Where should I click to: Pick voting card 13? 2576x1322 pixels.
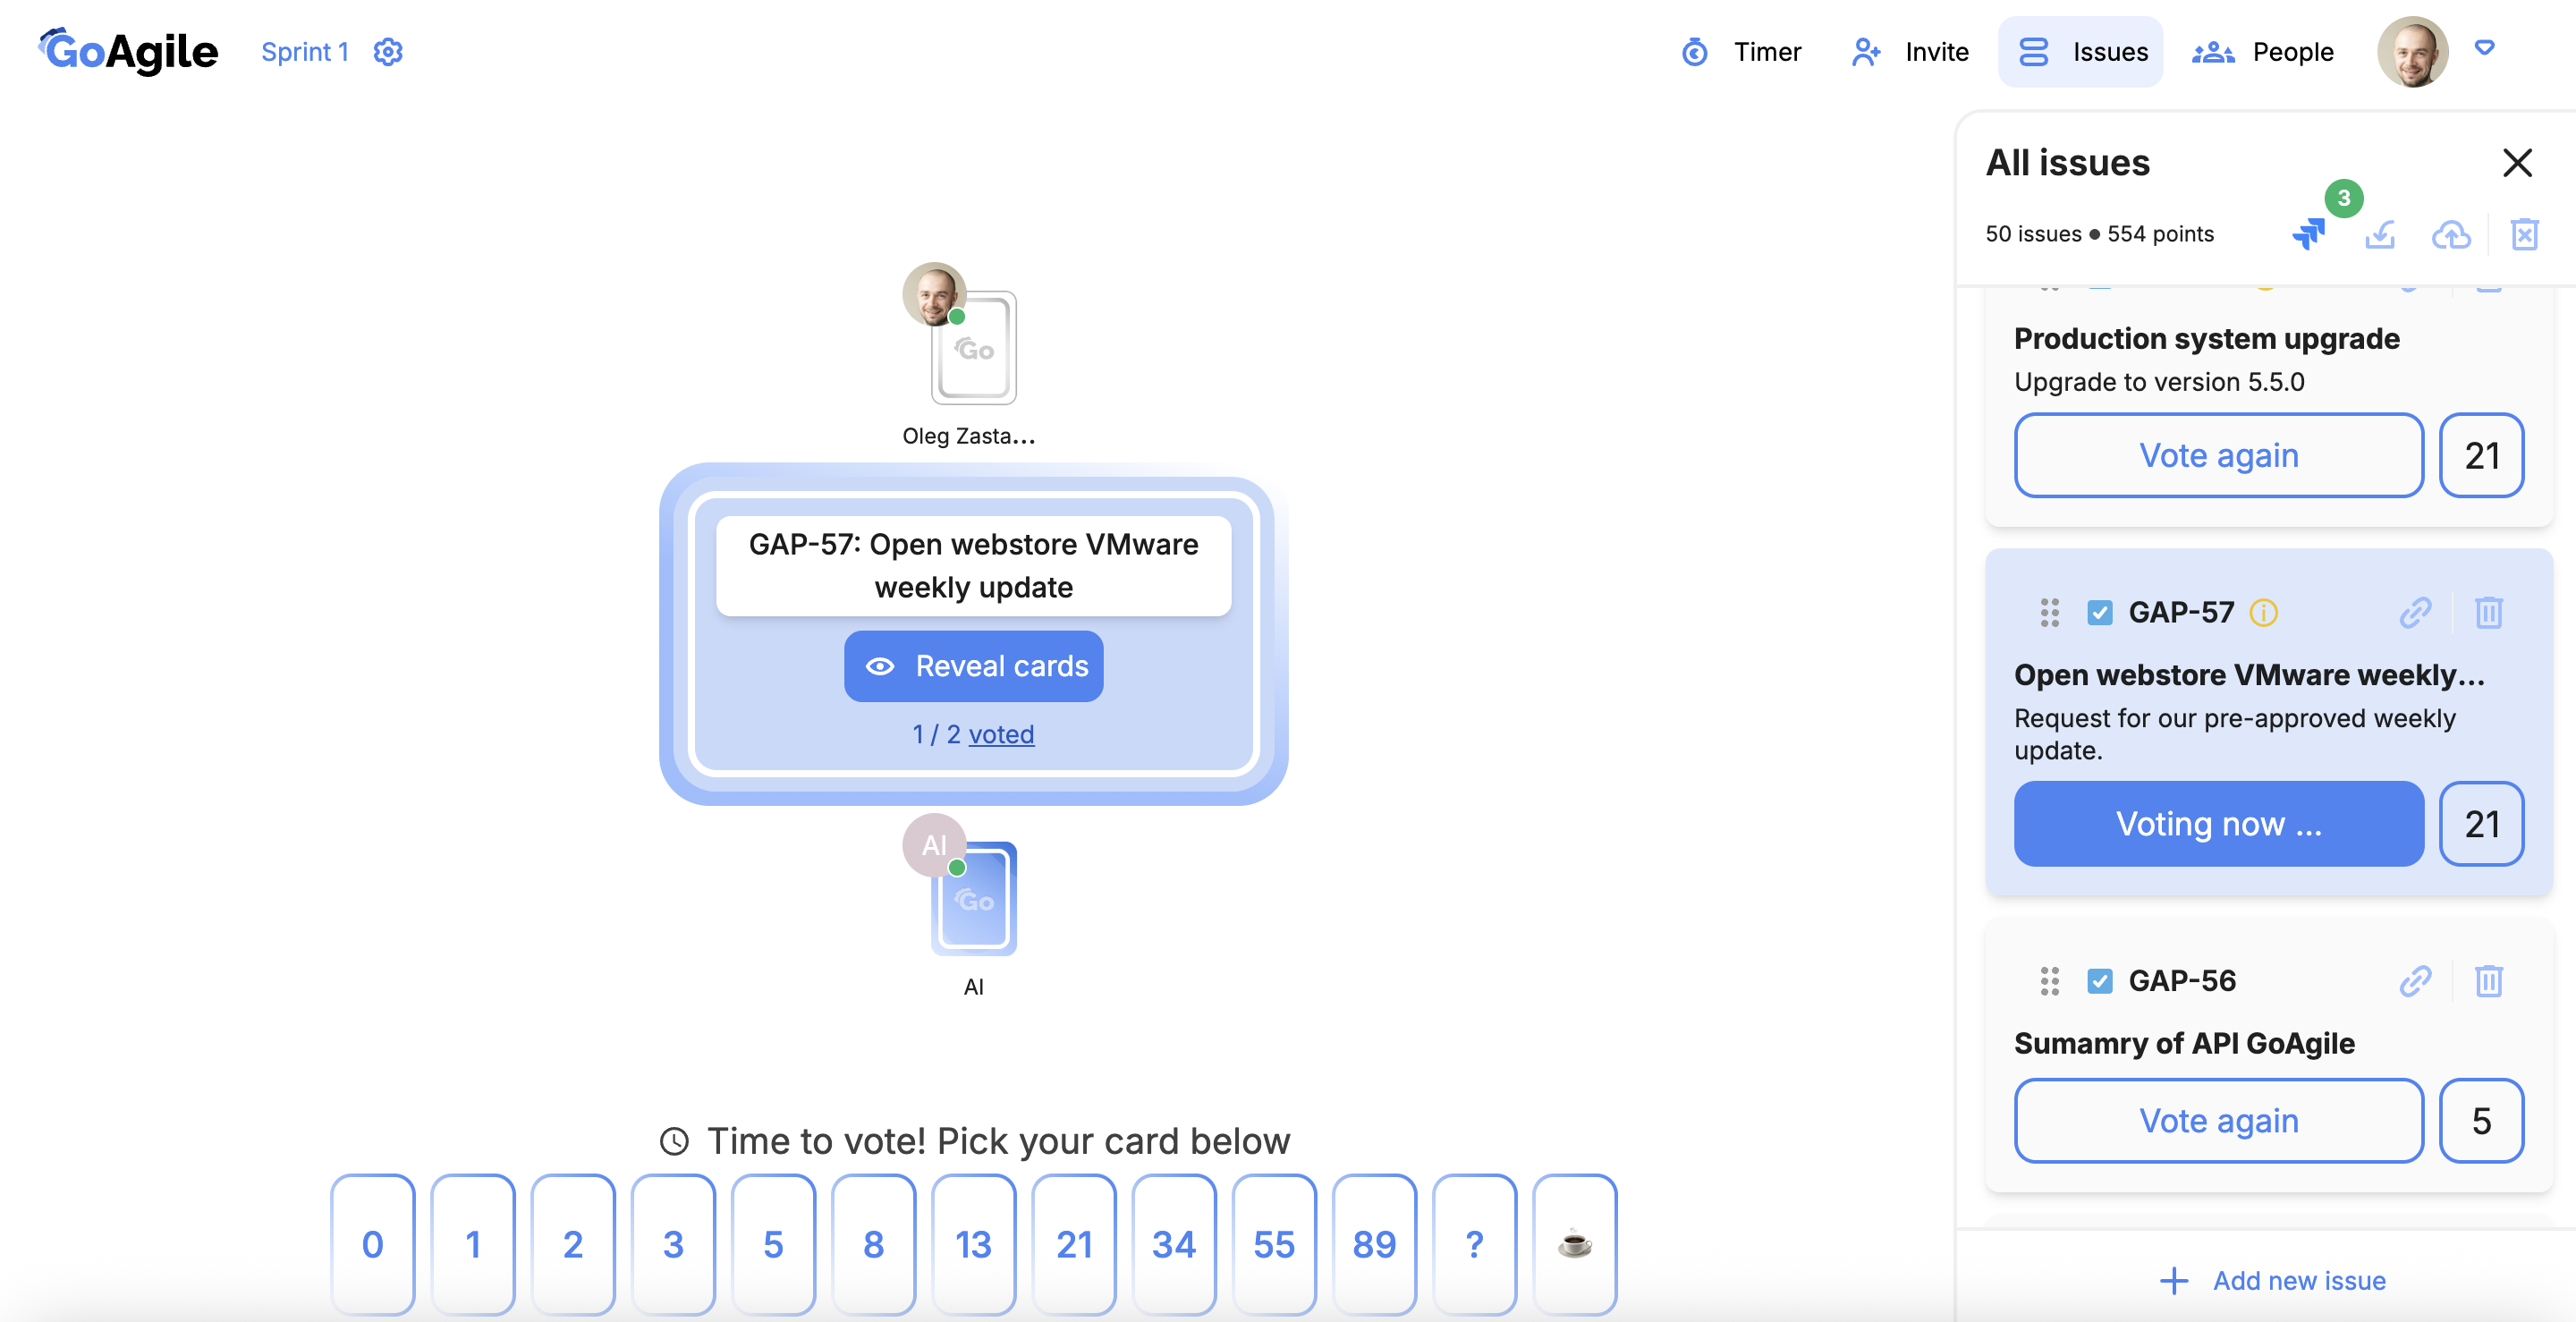click(973, 1244)
